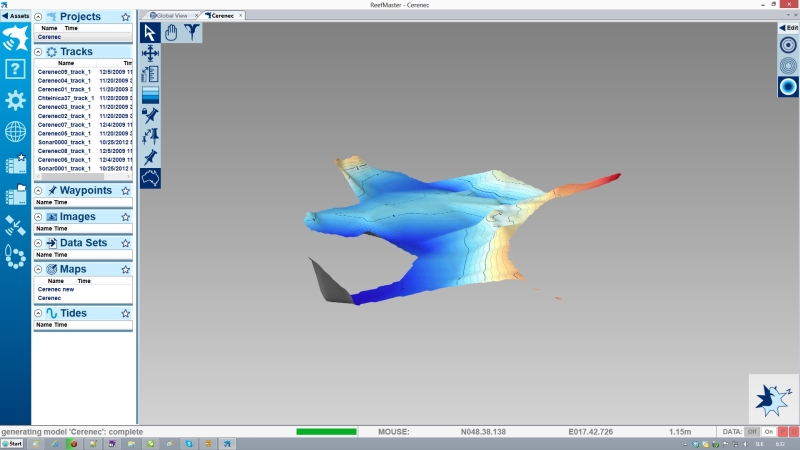Open the settings gear in sidebar

[x=15, y=101]
